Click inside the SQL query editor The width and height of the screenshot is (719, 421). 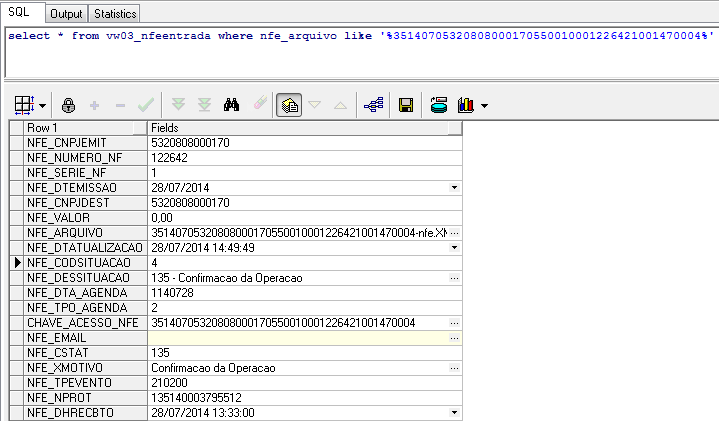pos(362,53)
